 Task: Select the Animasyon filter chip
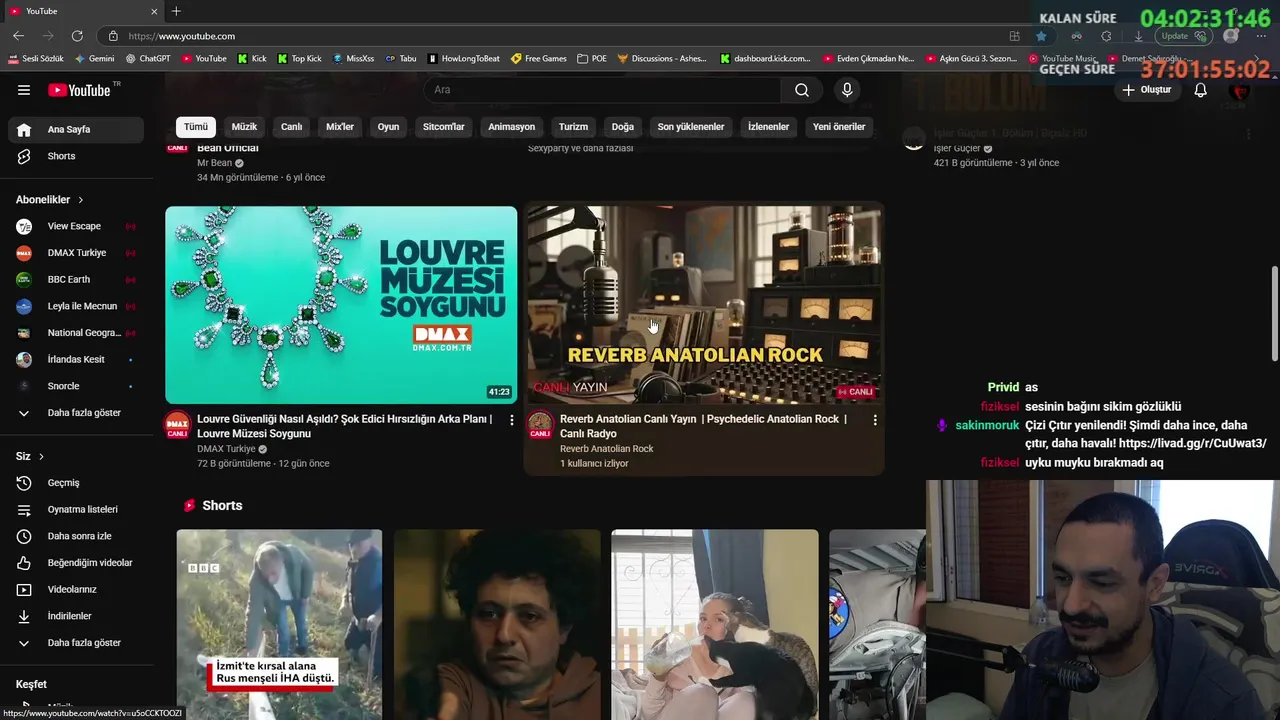click(x=512, y=127)
